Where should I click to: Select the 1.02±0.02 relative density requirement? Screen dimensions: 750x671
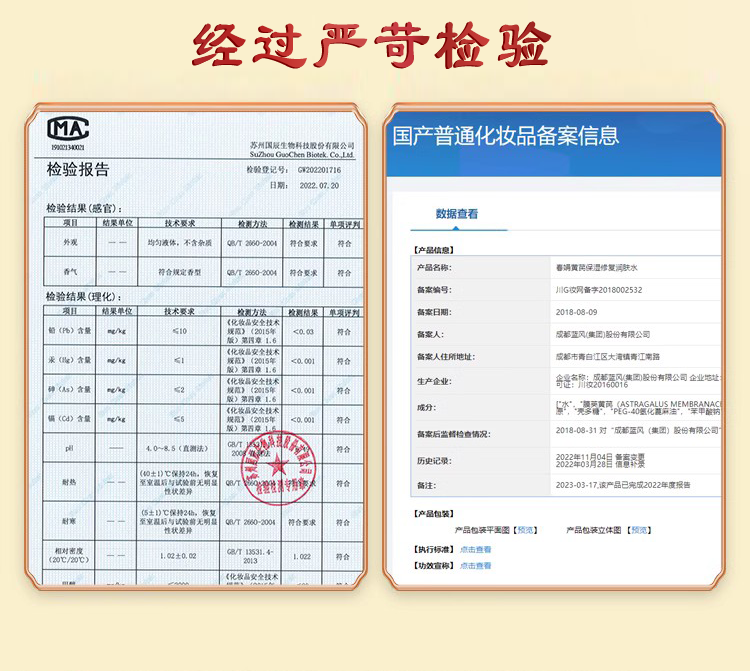(178, 556)
